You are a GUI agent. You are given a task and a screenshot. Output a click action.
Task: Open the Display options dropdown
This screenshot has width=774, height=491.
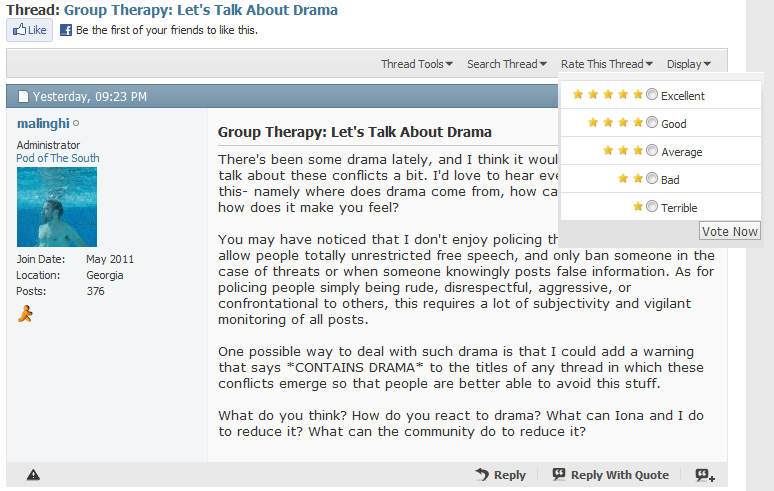[x=689, y=64]
